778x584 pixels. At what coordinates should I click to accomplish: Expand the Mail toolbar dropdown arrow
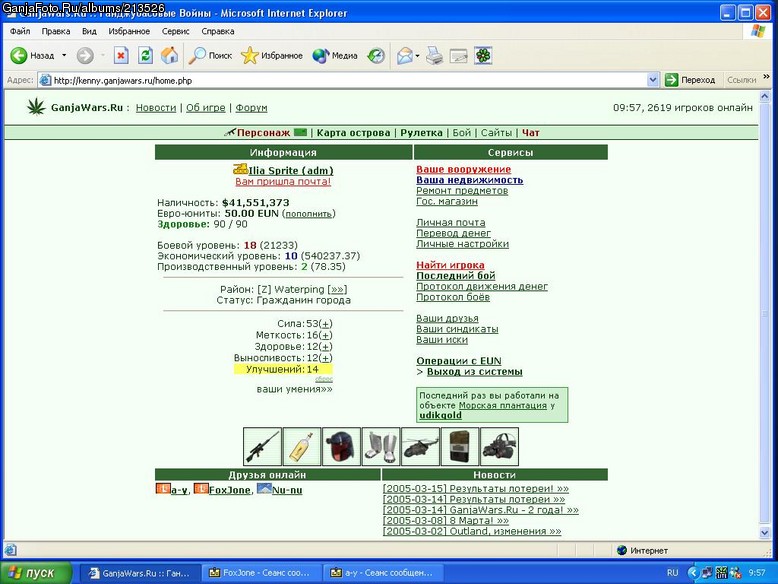(x=417, y=56)
